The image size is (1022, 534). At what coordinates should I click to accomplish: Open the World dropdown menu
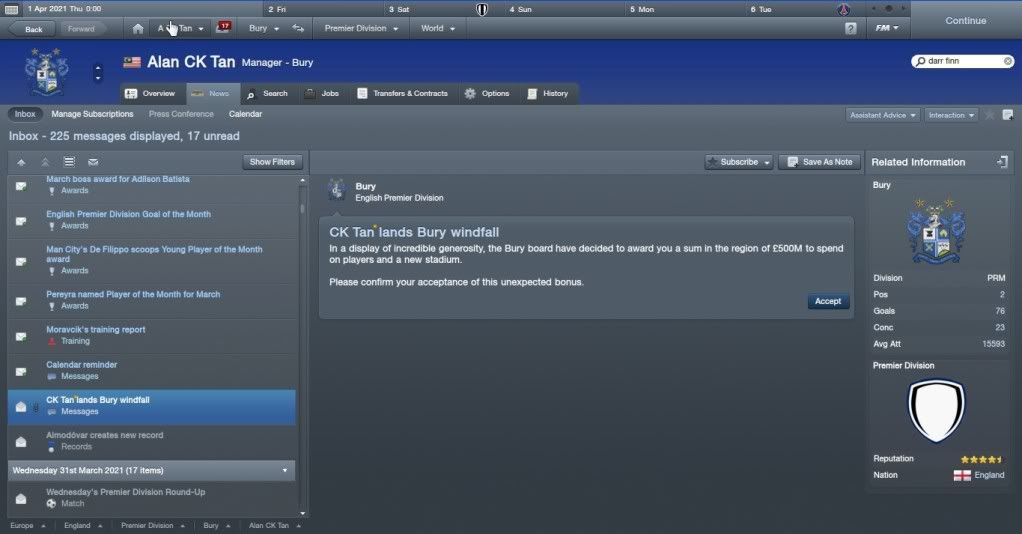(437, 29)
